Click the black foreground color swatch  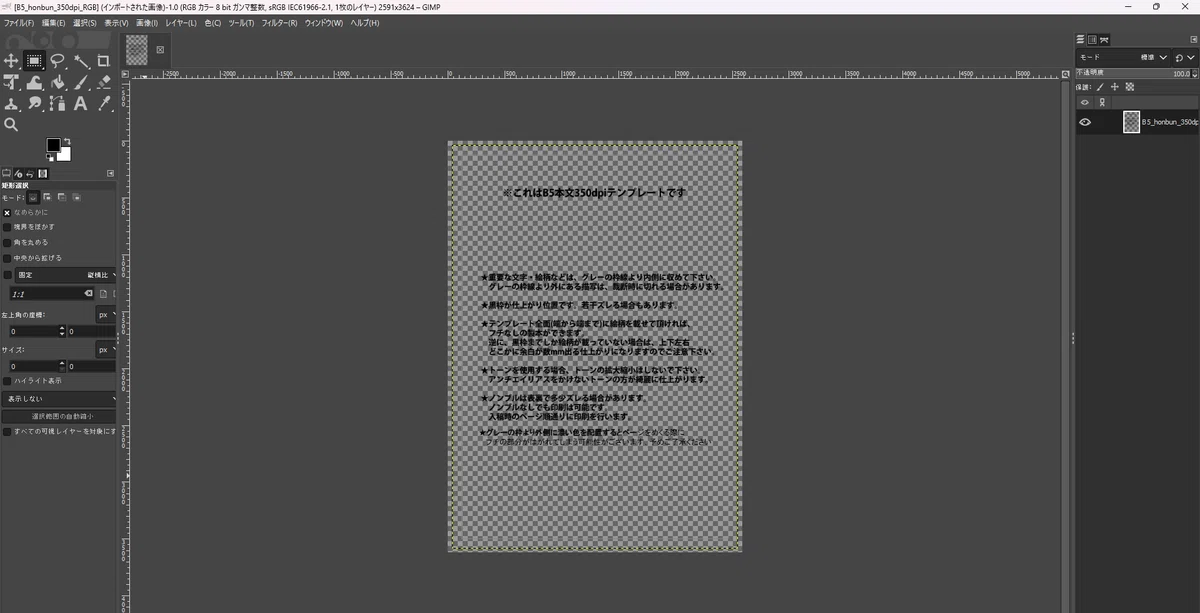coord(53,145)
